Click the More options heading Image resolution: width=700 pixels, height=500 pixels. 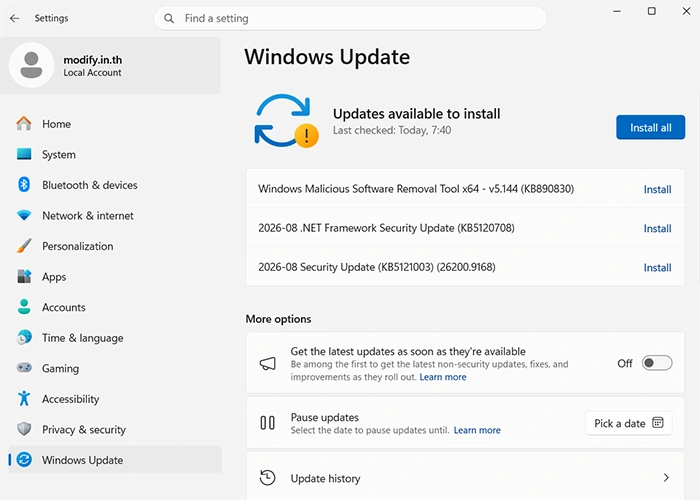[278, 319]
